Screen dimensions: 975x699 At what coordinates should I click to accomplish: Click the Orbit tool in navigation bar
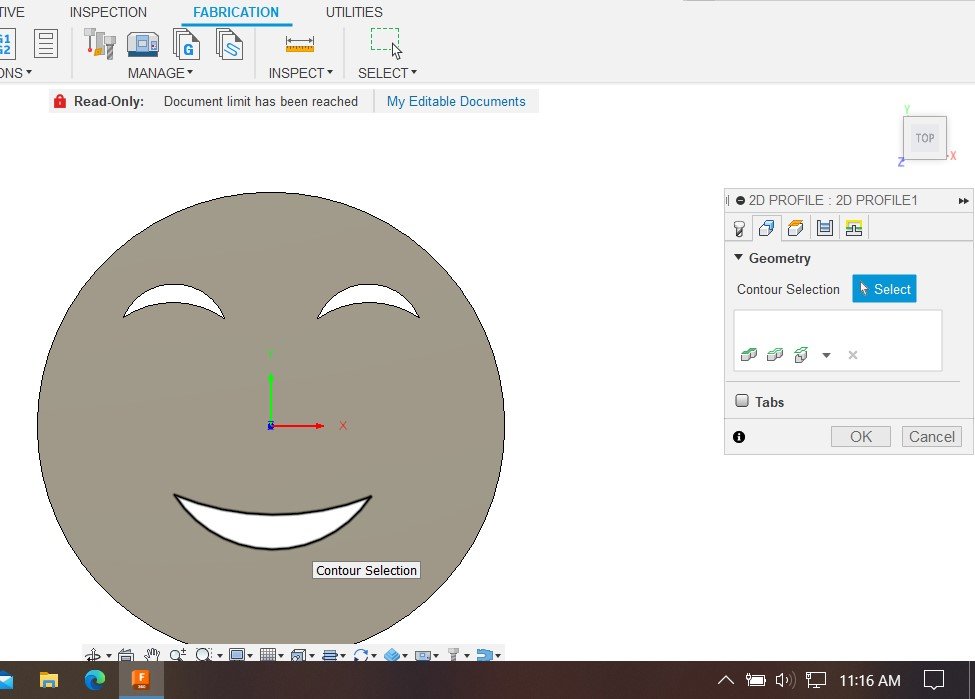pyautogui.click(x=93, y=655)
